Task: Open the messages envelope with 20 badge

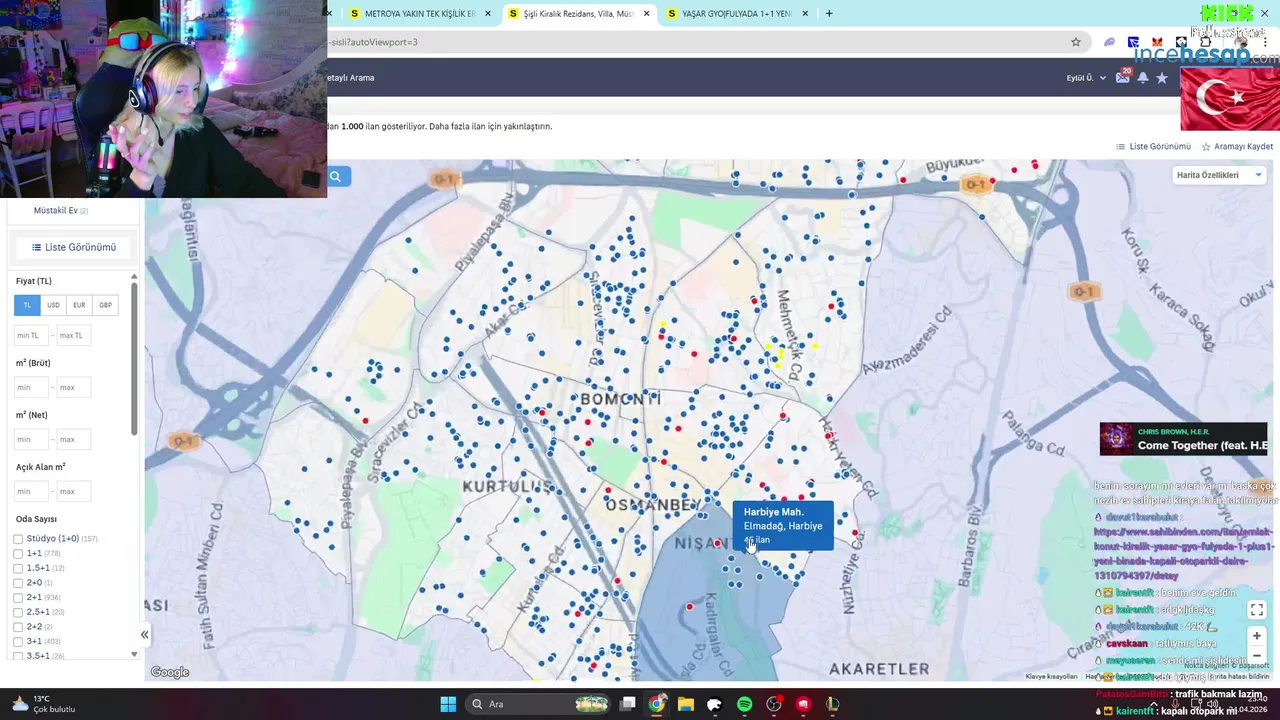Action: (1123, 77)
